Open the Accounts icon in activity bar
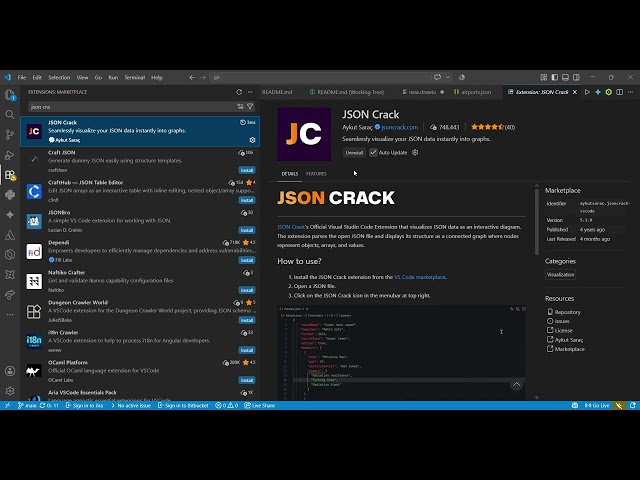Image resolution: width=640 pixels, height=480 pixels. click(x=10, y=371)
